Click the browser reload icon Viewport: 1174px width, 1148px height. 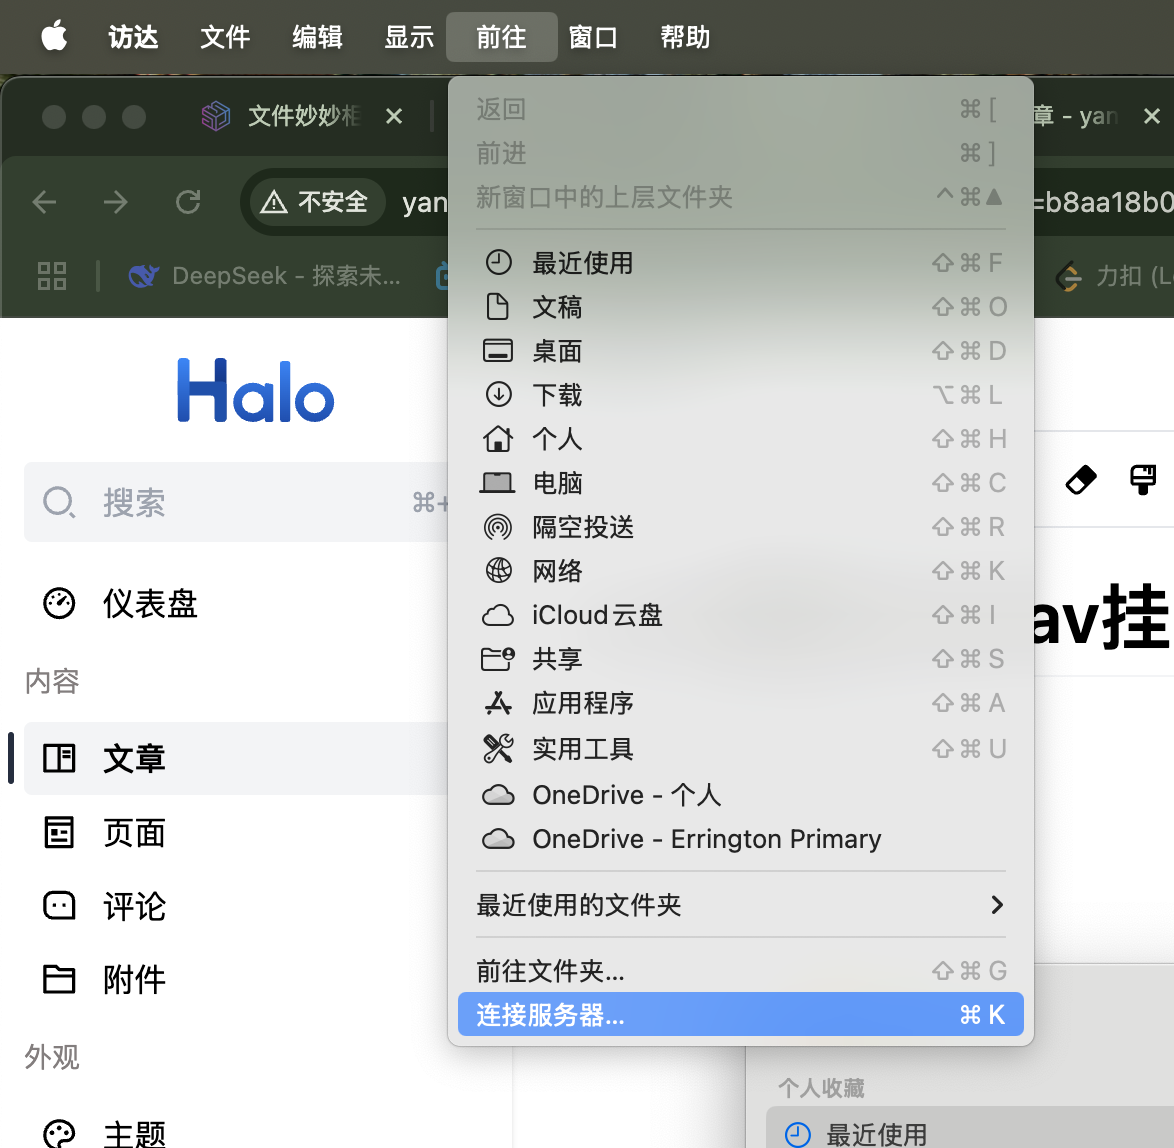coord(188,202)
